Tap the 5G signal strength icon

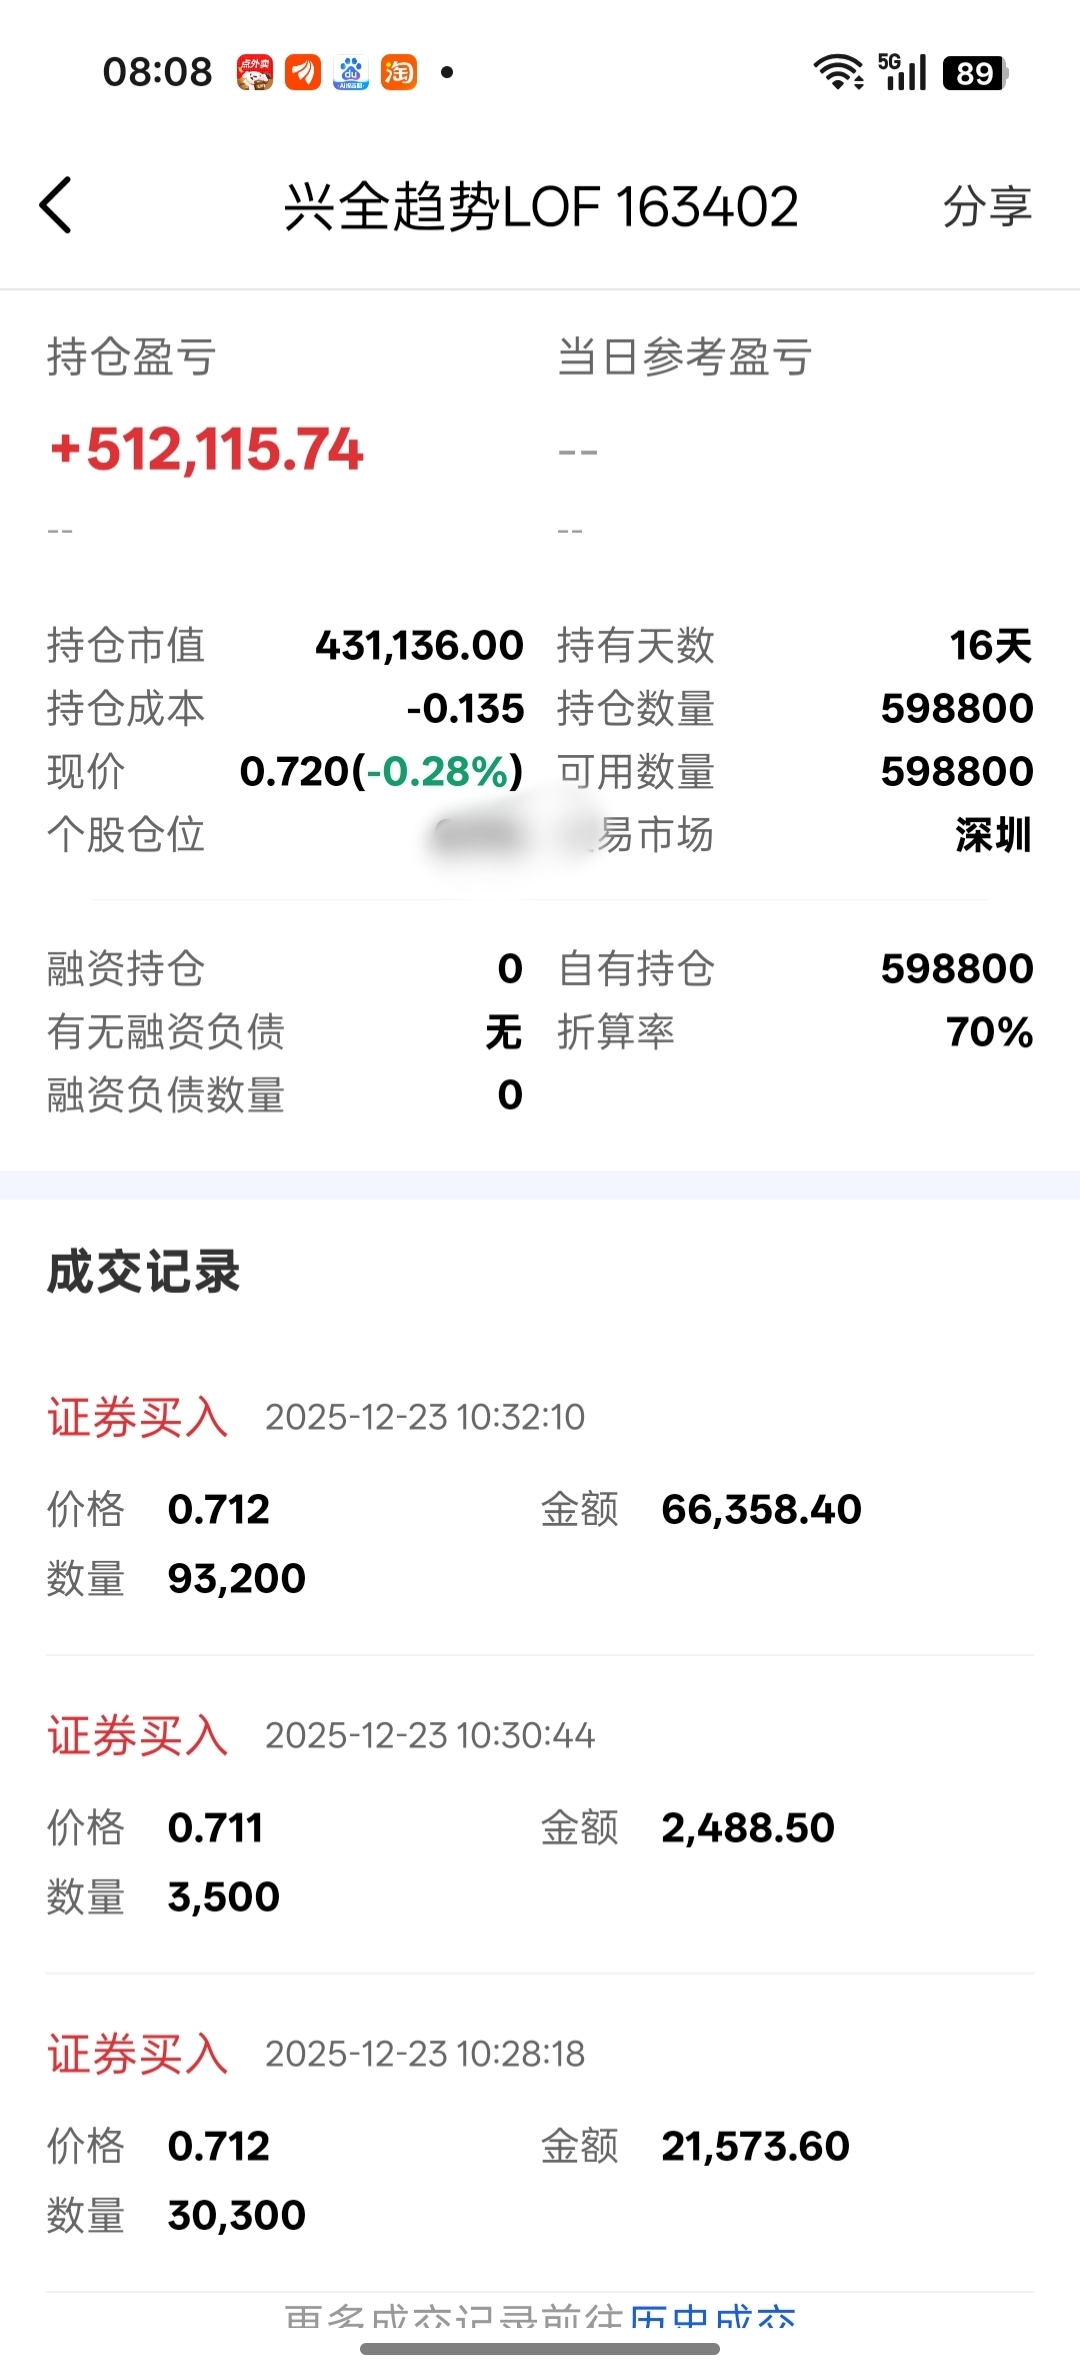click(903, 72)
